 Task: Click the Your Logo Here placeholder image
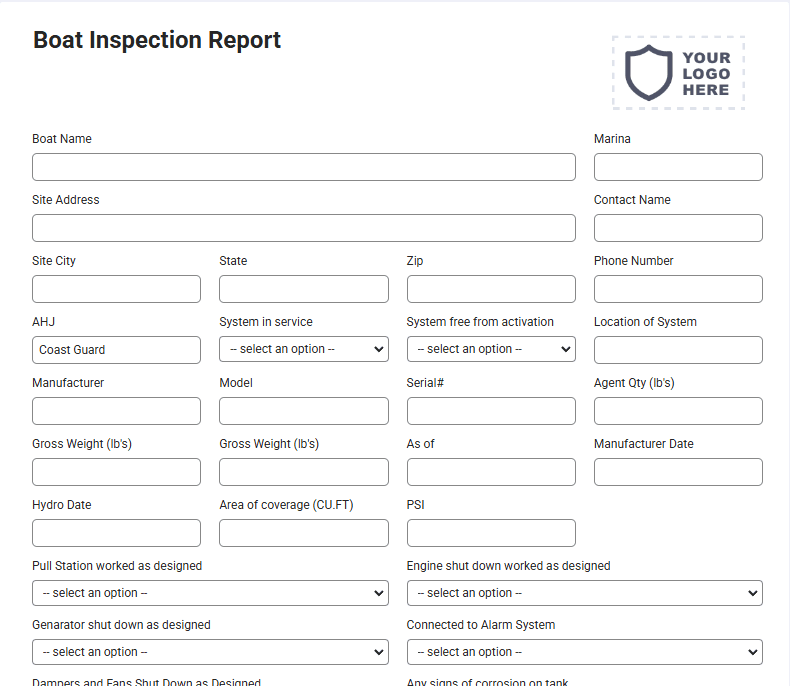pos(678,73)
